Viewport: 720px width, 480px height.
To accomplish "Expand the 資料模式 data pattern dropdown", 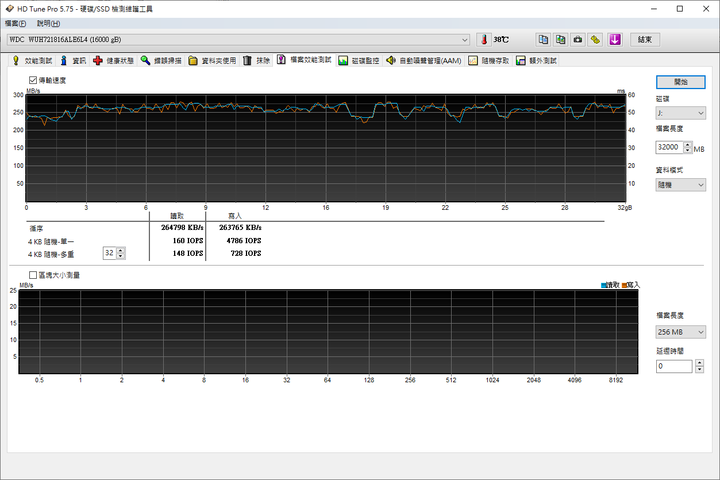I will 682,185.
